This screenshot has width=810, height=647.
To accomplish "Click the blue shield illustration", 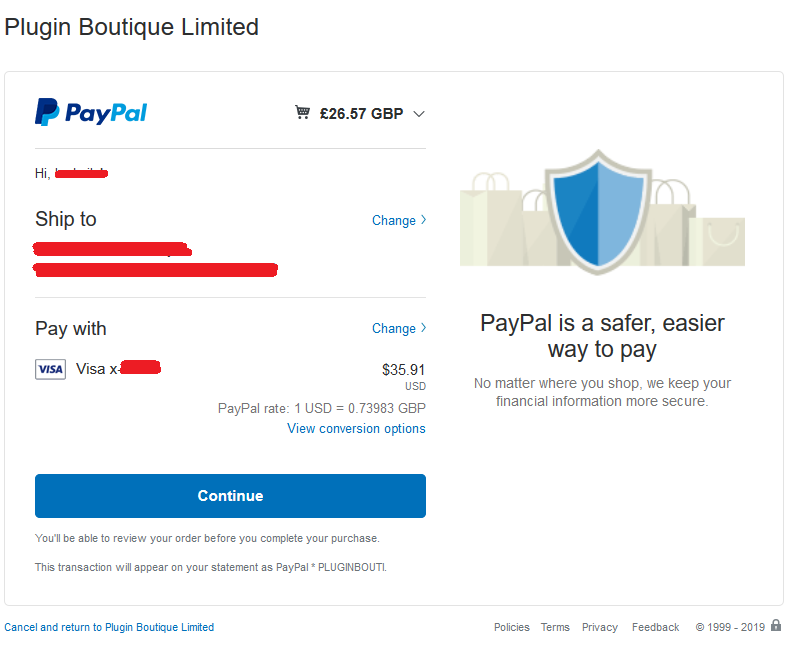I will [598, 211].
